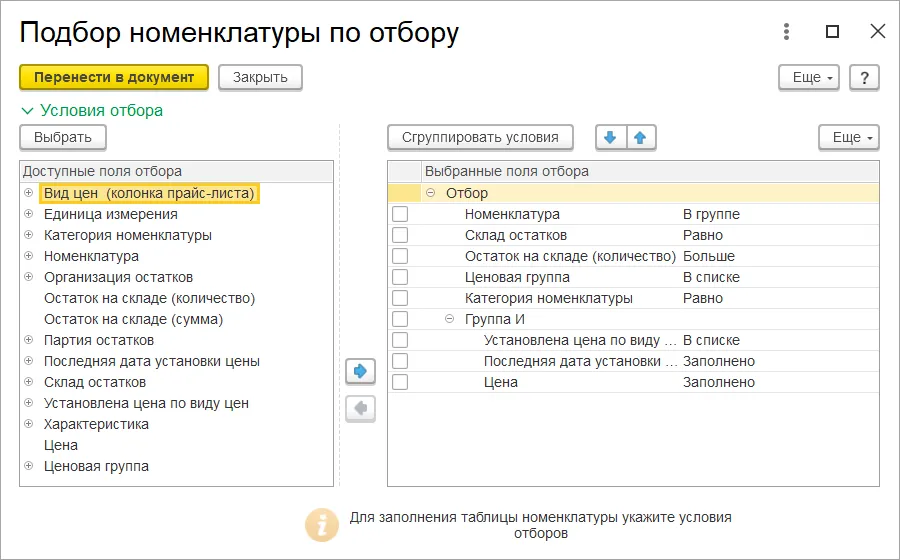
Task: Check the Ценовая группа condition checkbox
Action: pyautogui.click(x=400, y=277)
